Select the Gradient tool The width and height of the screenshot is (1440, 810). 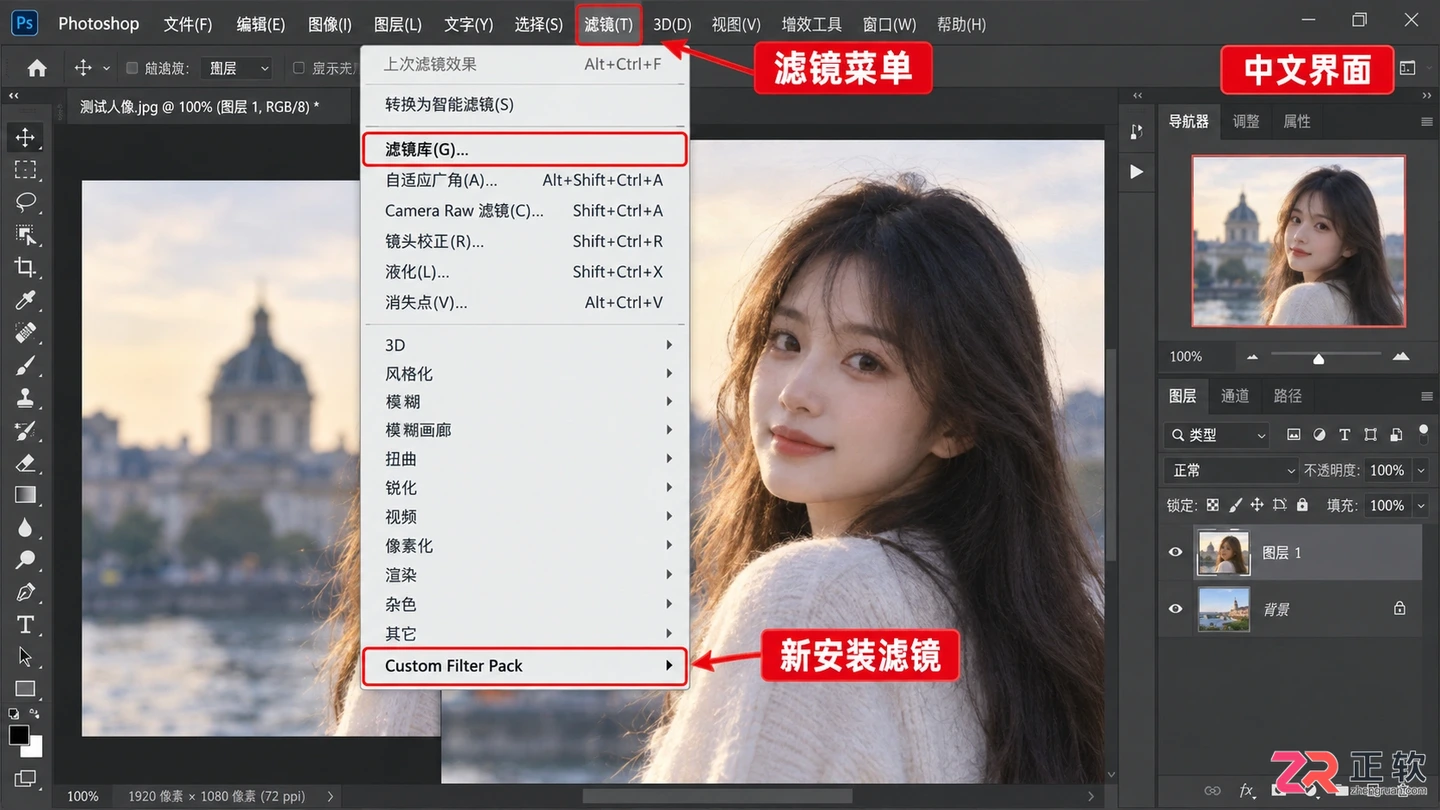point(25,495)
